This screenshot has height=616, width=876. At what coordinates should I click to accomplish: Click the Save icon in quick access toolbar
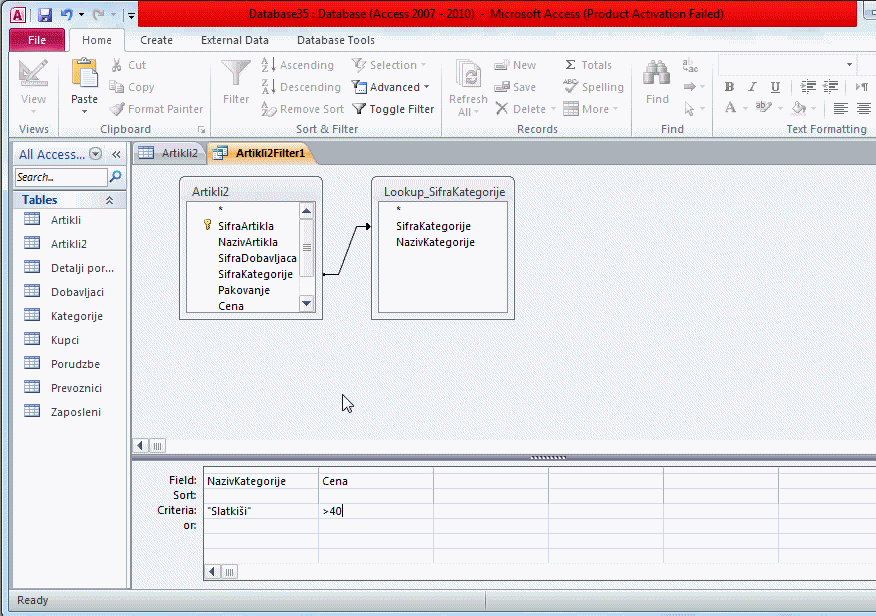(45, 15)
